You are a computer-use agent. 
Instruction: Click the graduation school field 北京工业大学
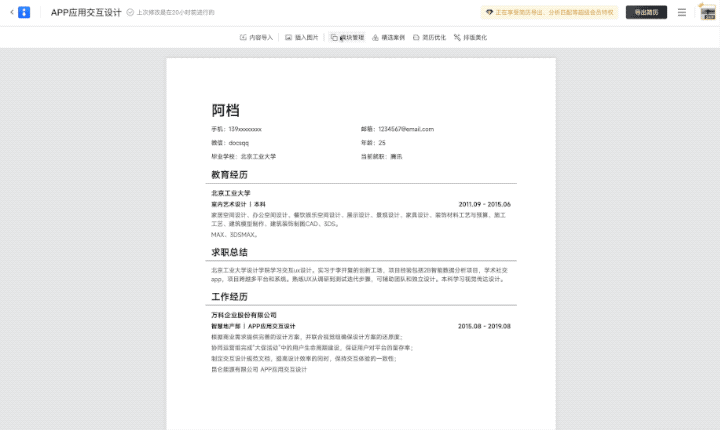(x=244, y=157)
